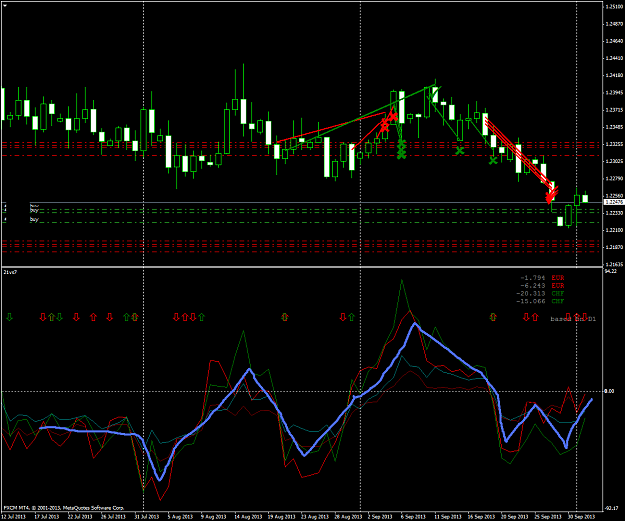
Task: Click the '-6.243 EUR' reading
Action: [x=542, y=286]
